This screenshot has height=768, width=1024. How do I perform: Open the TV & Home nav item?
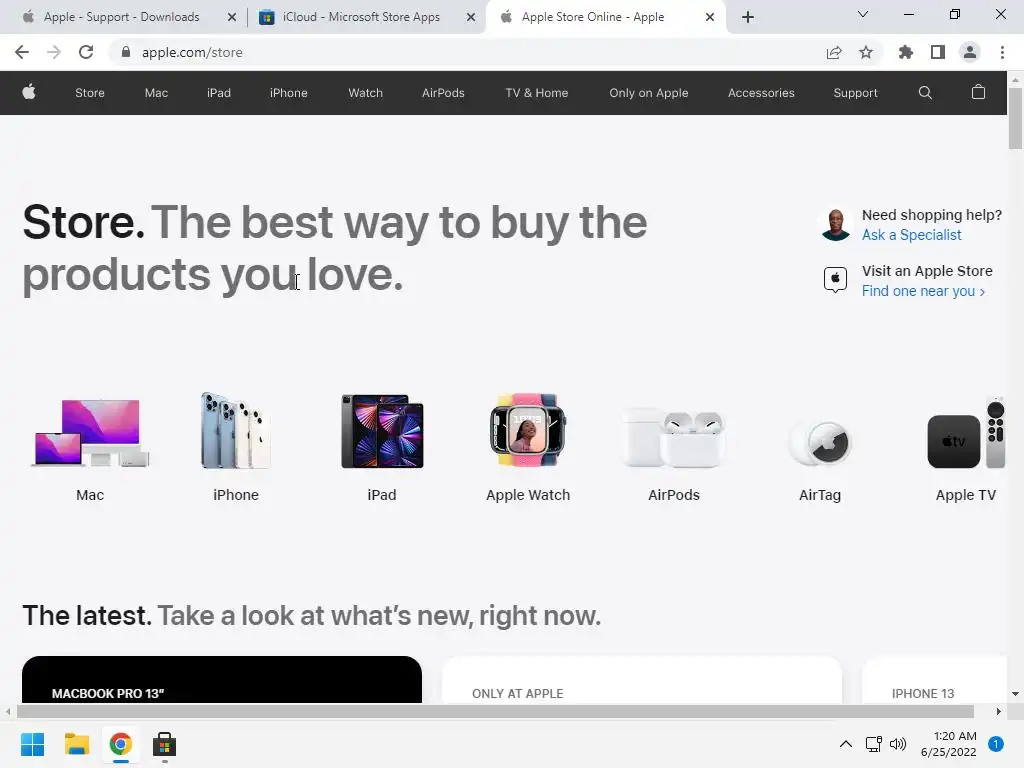537,93
